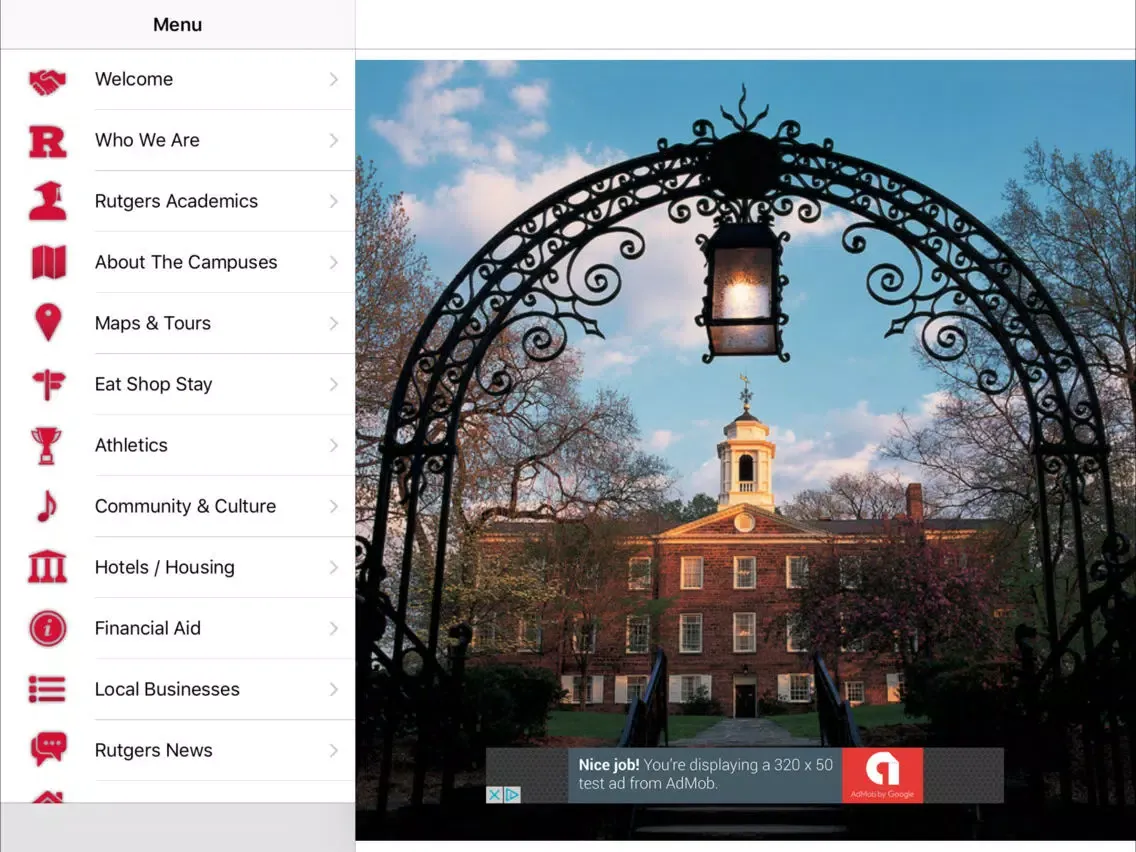Tap the location pin icon for Maps & Tours
1136x852 pixels.
click(48, 322)
